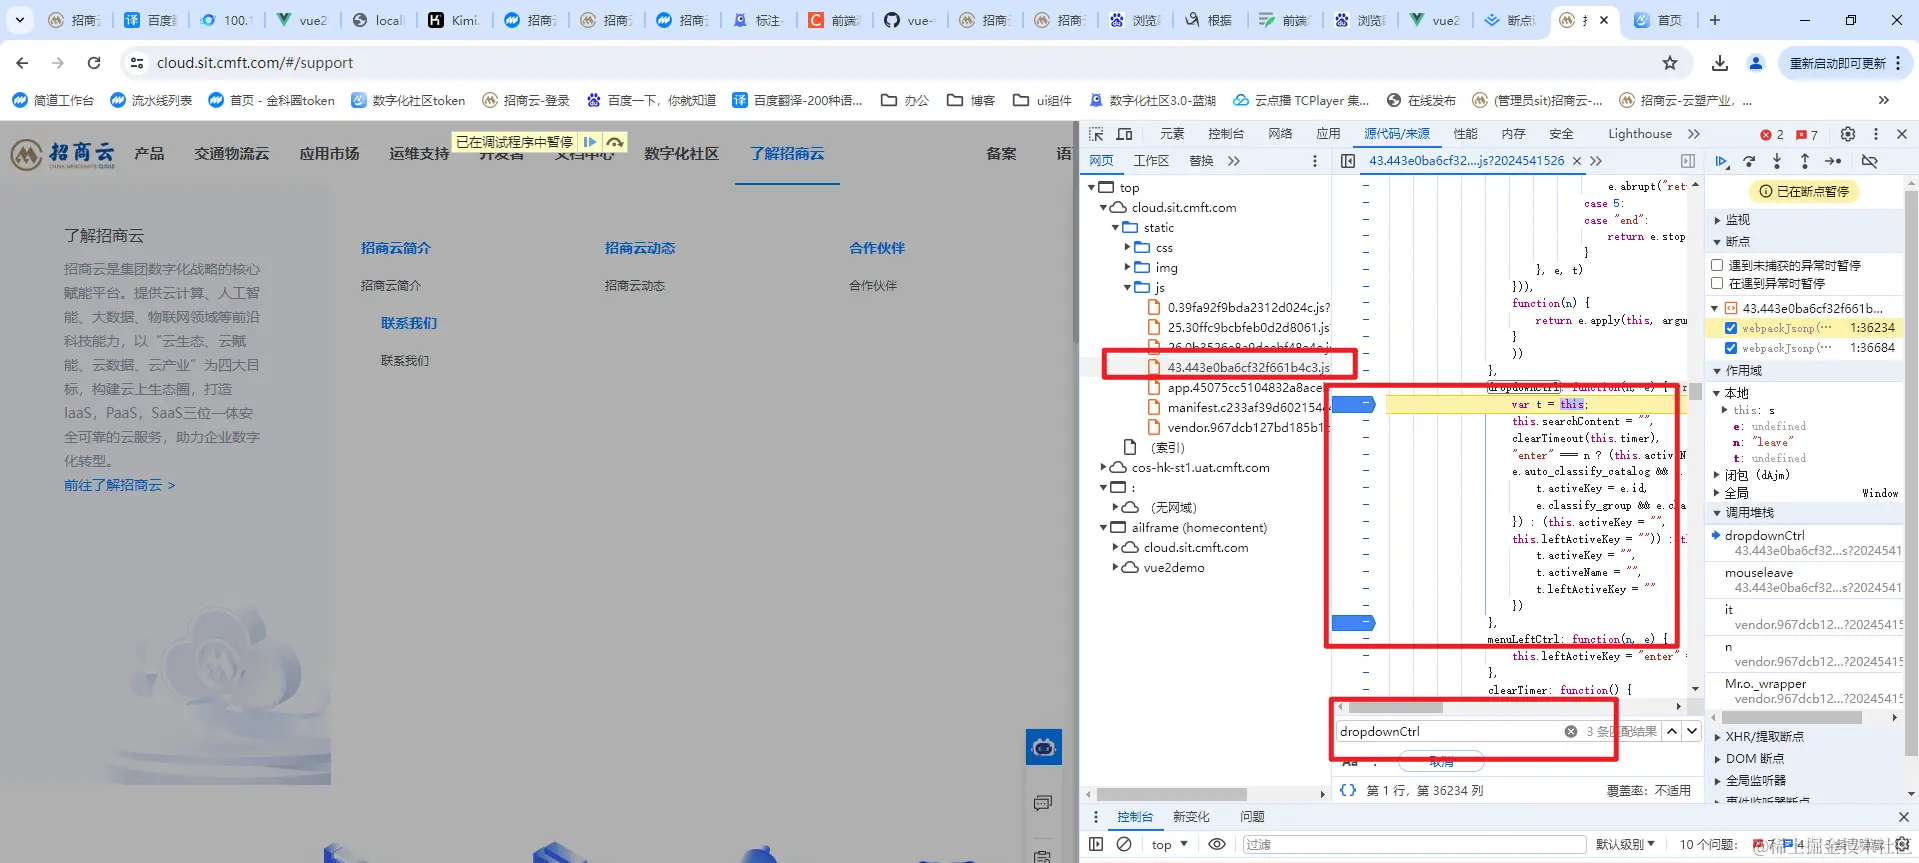Viewport: 1919px width, 863px height.
Task: Expand DOM 断点 section
Action: pos(1718,759)
